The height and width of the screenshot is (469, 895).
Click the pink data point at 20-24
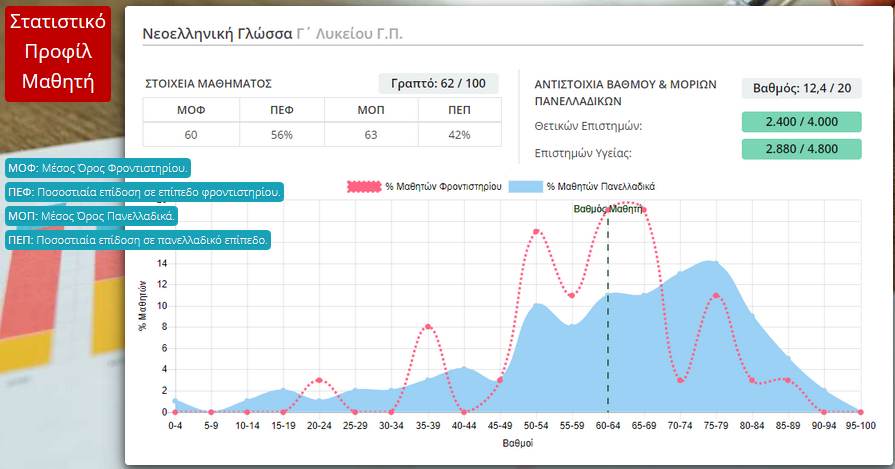319,380
